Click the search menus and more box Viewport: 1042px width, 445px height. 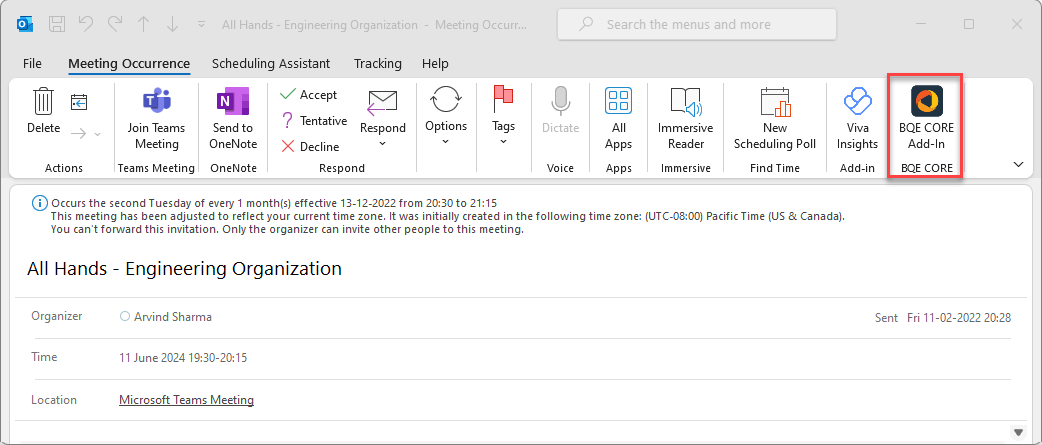696,25
